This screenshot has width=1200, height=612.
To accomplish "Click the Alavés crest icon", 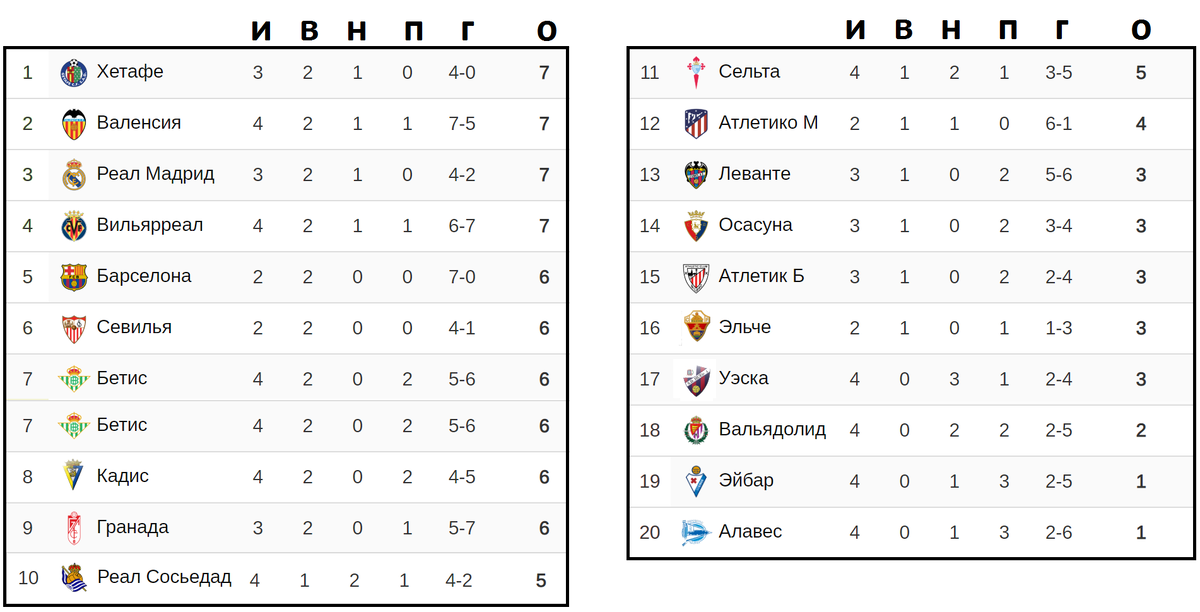I will click(696, 532).
